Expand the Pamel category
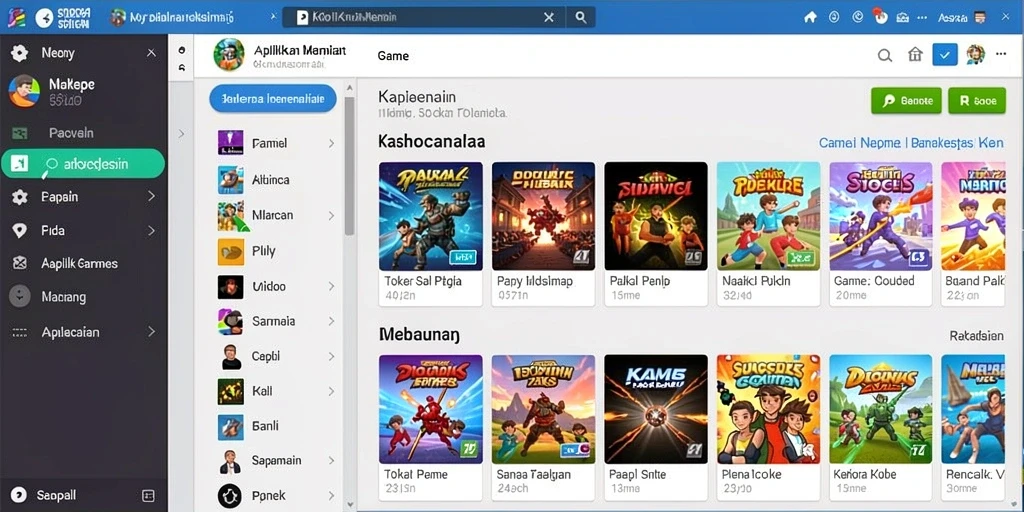 331,143
